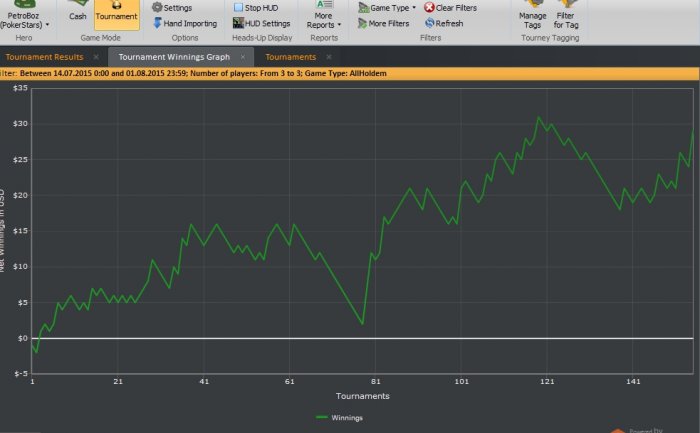This screenshot has height=433, width=700.
Task: Click the 81 x-axis tick label
Action: (375, 381)
